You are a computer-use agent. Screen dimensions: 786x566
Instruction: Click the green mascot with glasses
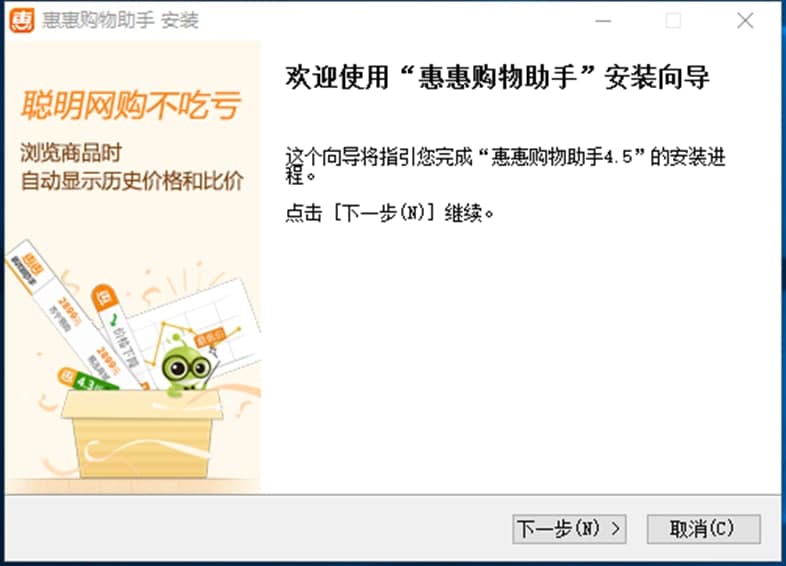(184, 365)
